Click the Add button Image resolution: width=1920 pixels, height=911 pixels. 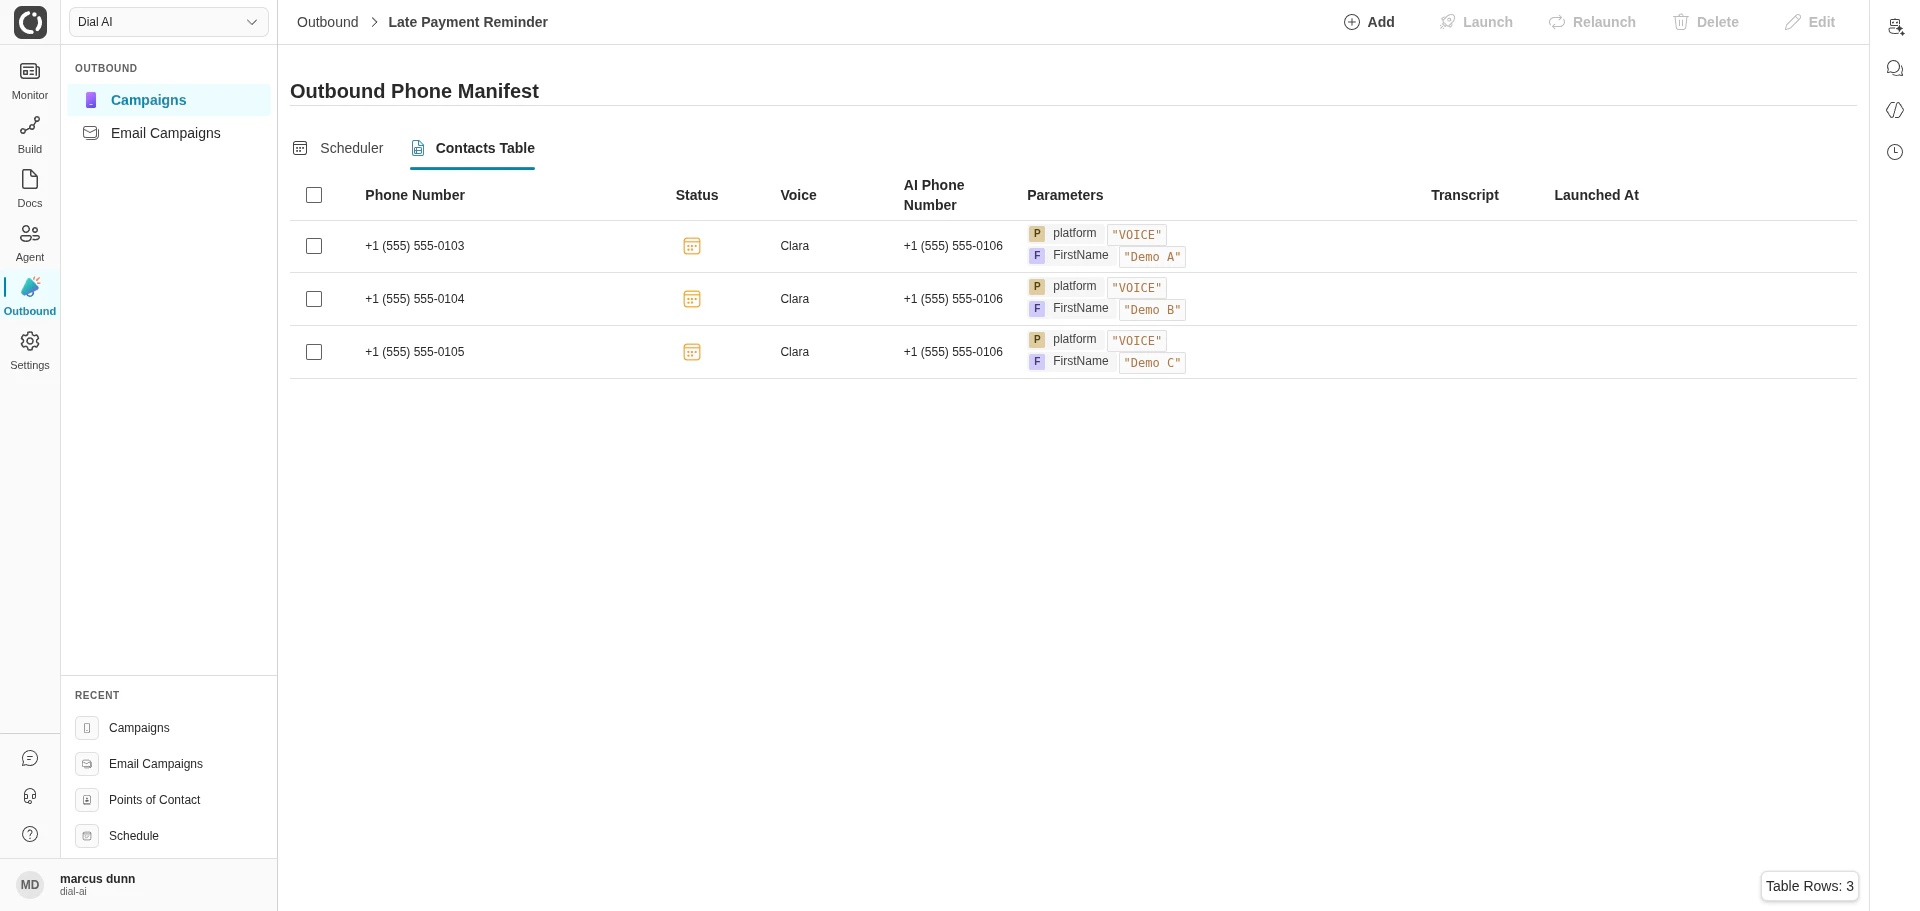(x=1369, y=22)
